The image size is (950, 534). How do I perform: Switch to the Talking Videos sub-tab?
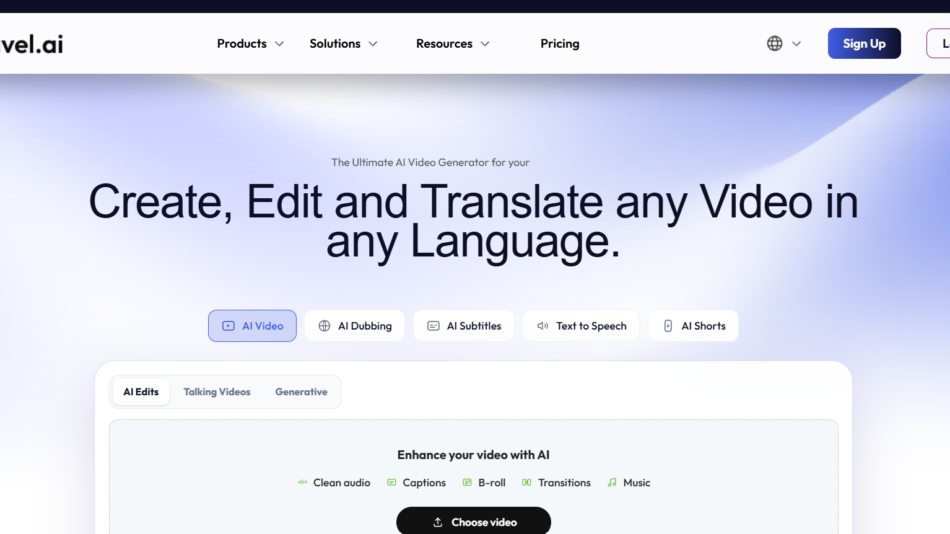coord(217,392)
